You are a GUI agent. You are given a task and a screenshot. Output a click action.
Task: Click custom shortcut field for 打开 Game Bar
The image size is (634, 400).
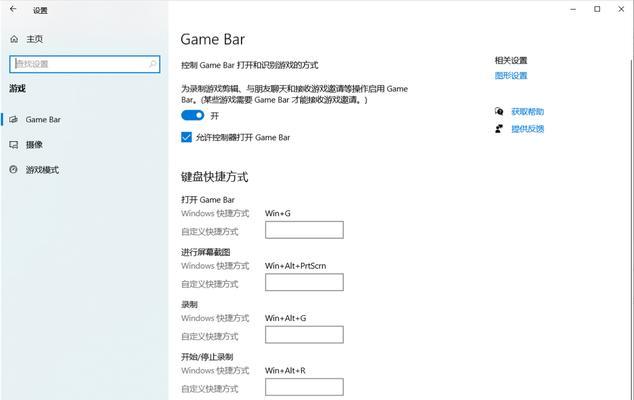(x=304, y=230)
